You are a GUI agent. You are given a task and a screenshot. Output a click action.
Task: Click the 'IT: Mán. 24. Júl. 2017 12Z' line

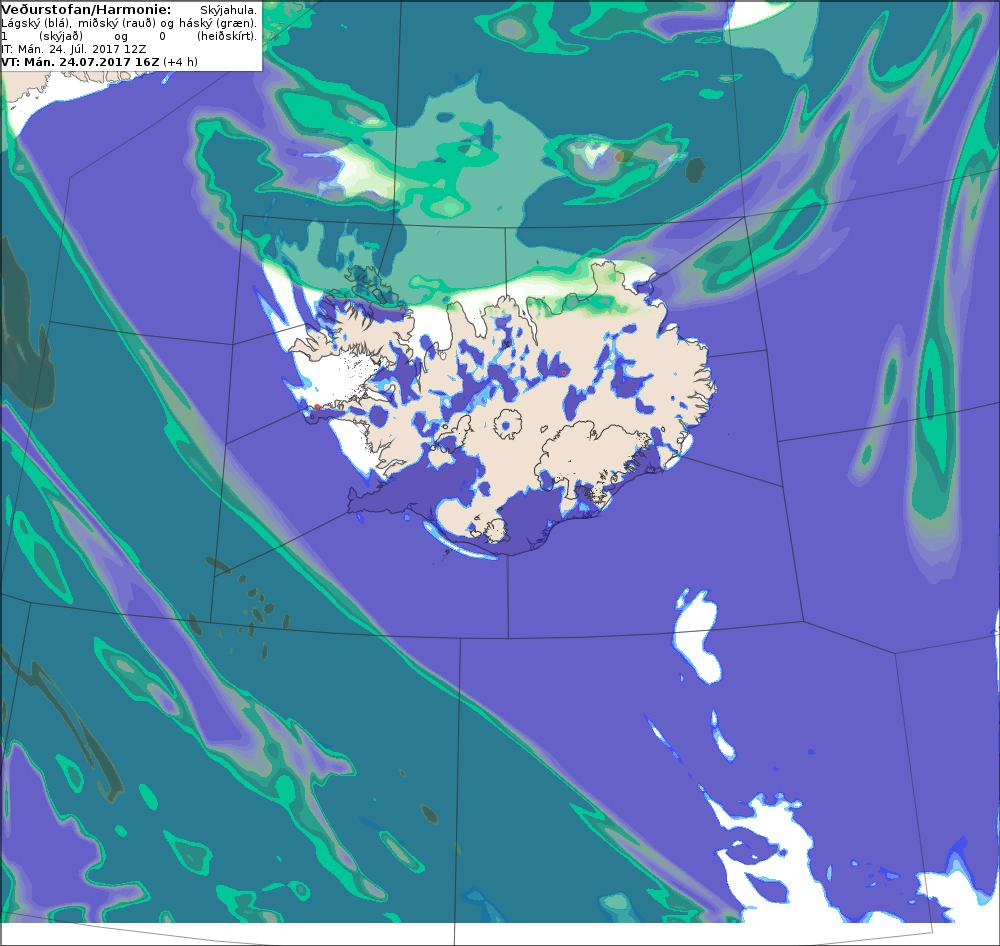point(74,49)
